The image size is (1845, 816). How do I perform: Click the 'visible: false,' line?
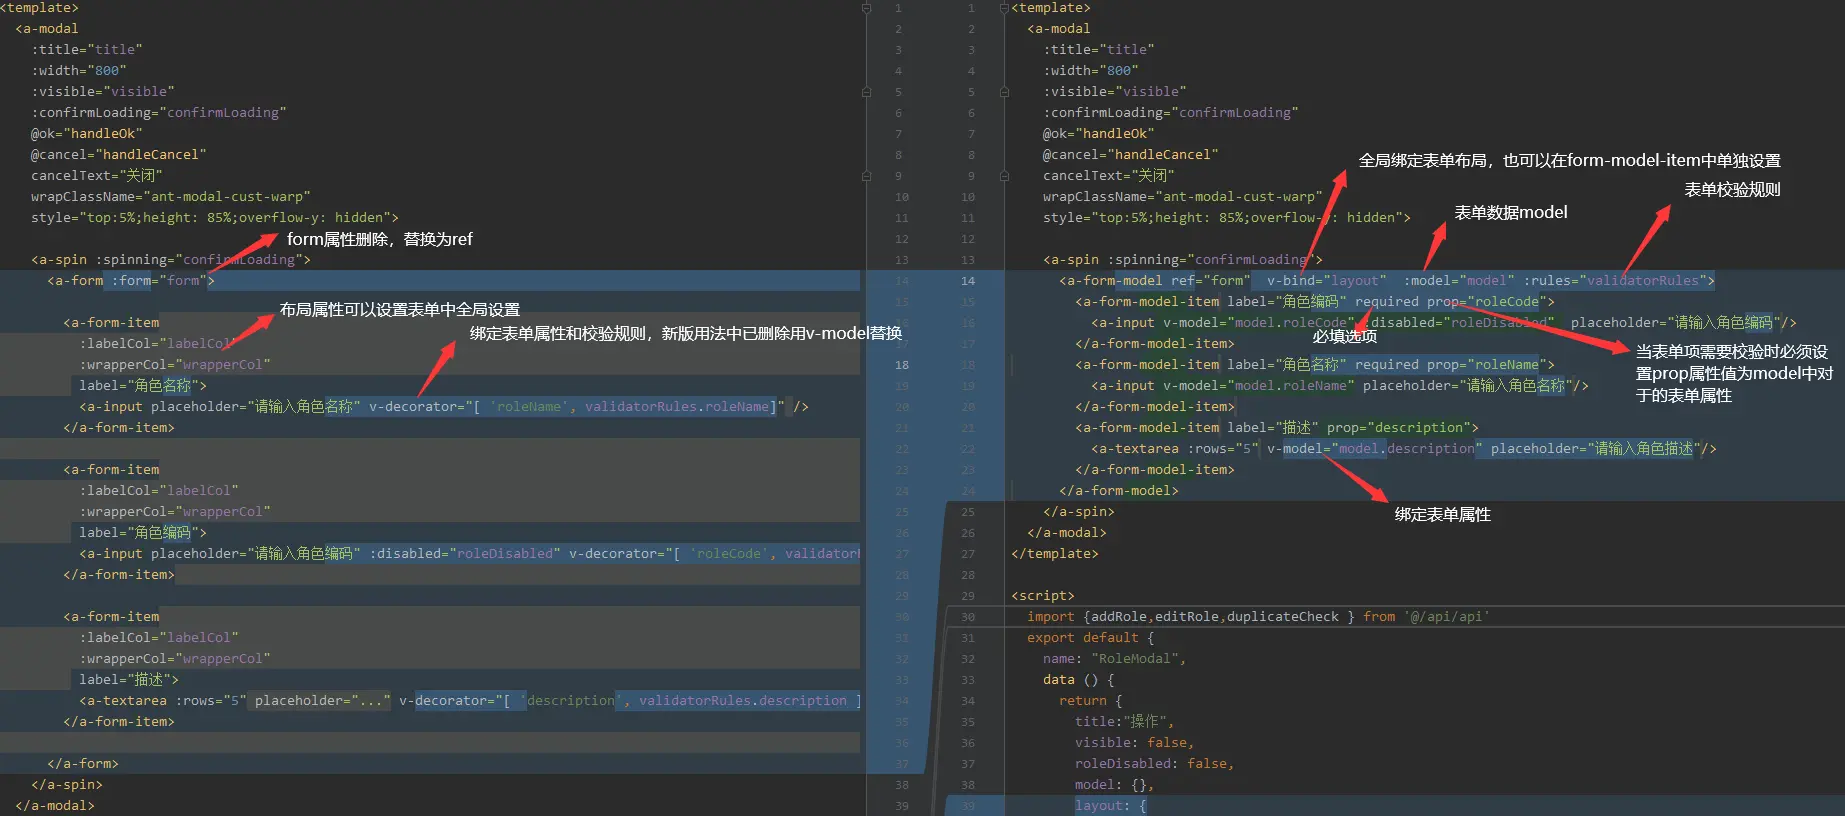click(x=1135, y=743)
